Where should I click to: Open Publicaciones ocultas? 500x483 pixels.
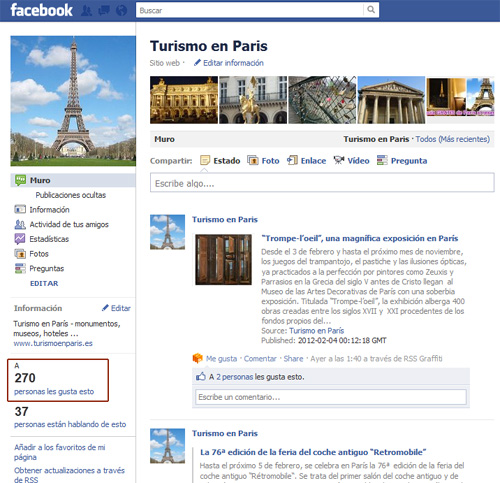coord(71,195)
